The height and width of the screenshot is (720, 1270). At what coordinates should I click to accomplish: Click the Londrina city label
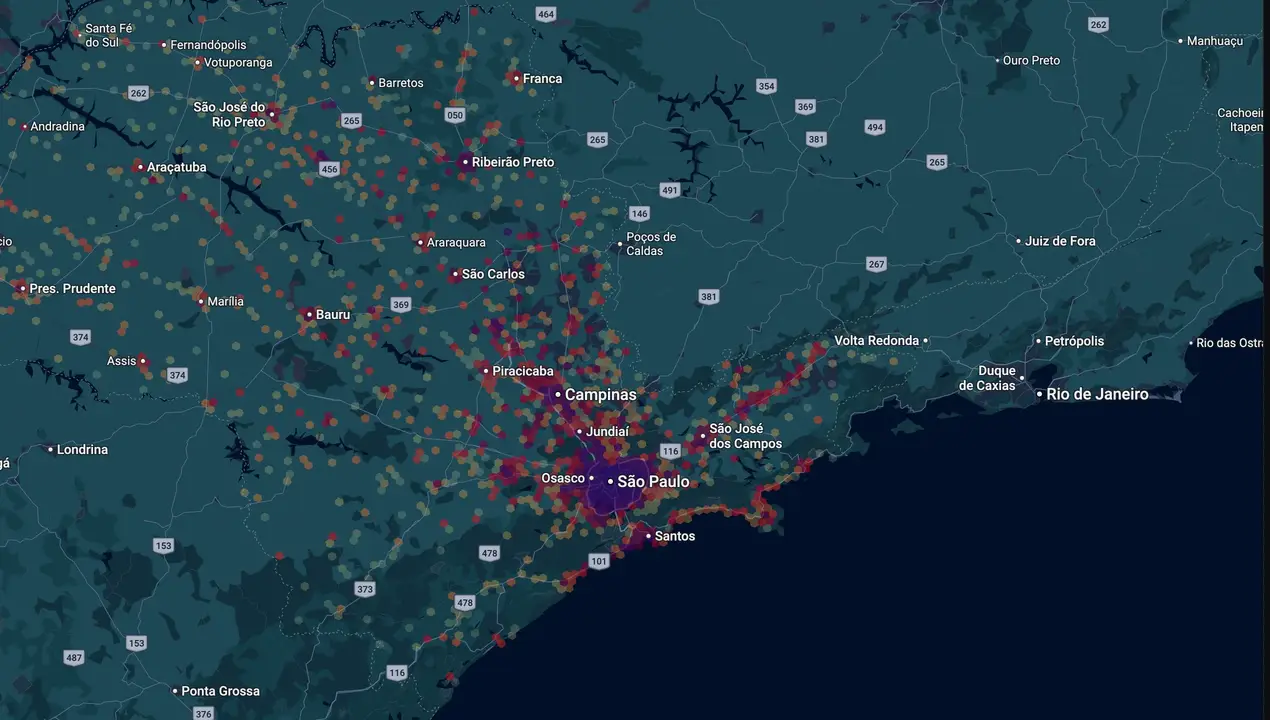pyautogui.click(x=83, y=450)
